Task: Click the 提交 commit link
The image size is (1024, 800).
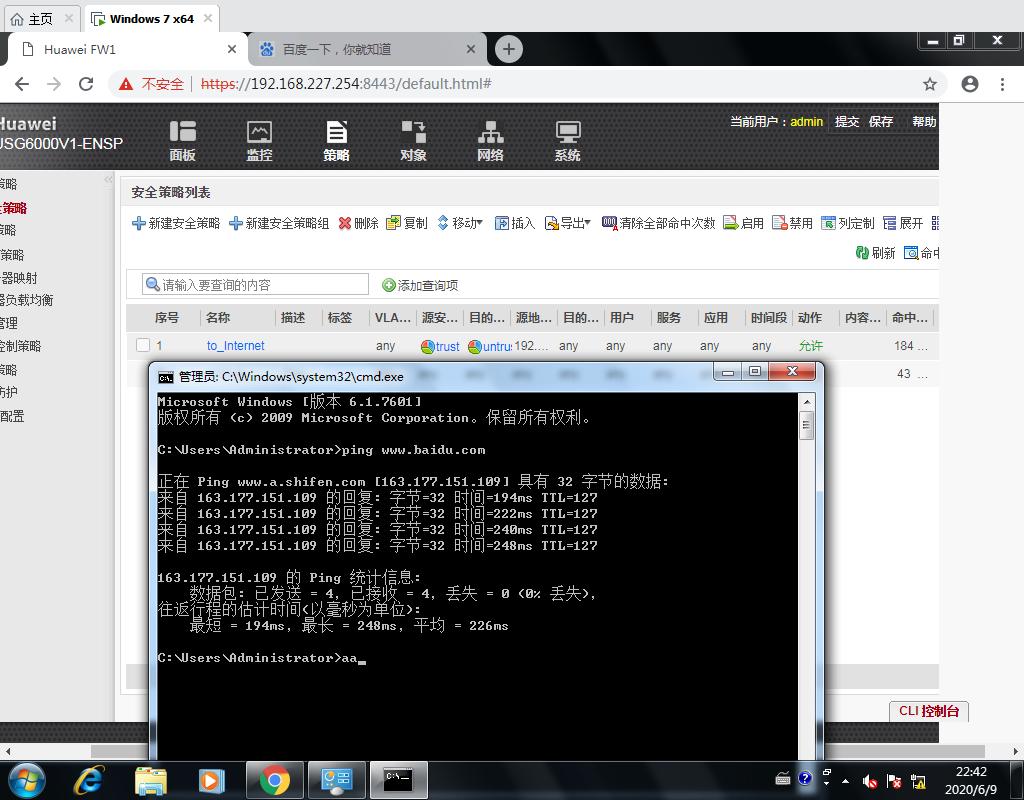Action: 847,121
